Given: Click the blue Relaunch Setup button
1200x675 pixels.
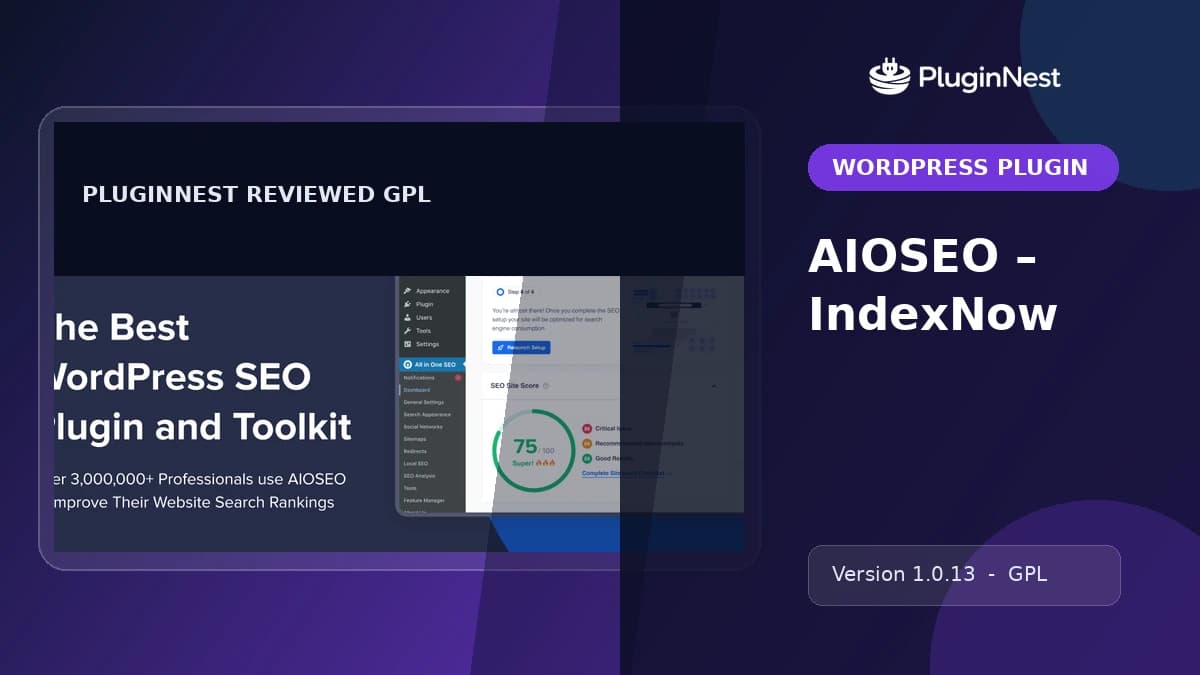Looking at the screenshot, I should [521, 347].
